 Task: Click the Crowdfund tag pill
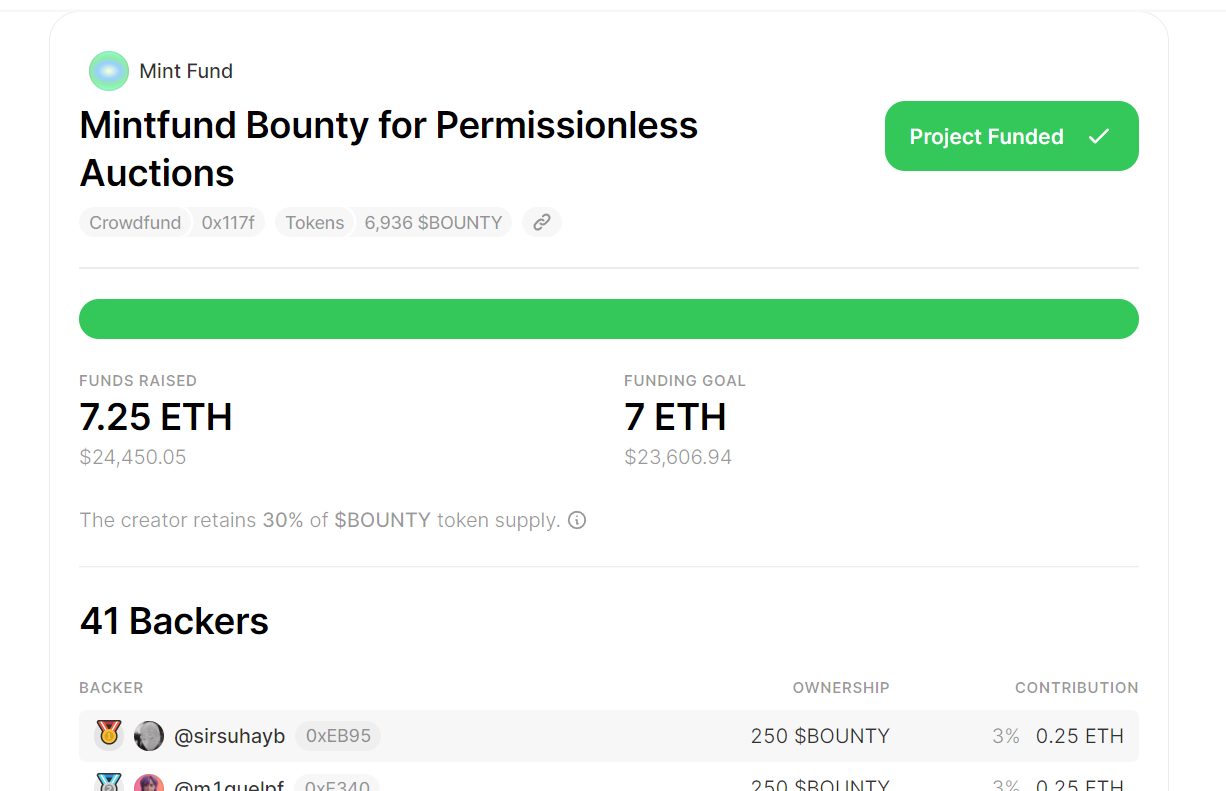[135, 222]
